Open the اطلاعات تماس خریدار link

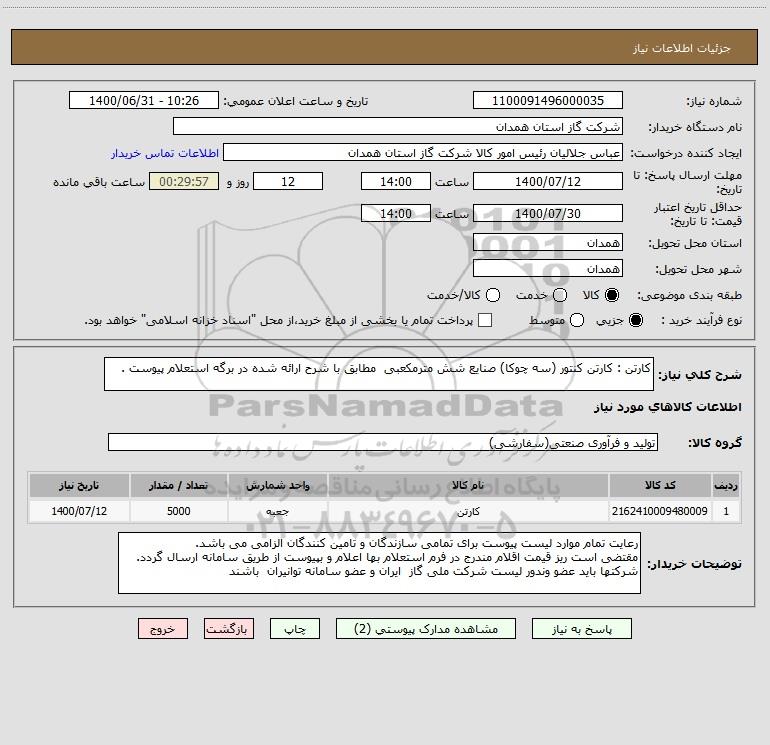click(165, 153)
